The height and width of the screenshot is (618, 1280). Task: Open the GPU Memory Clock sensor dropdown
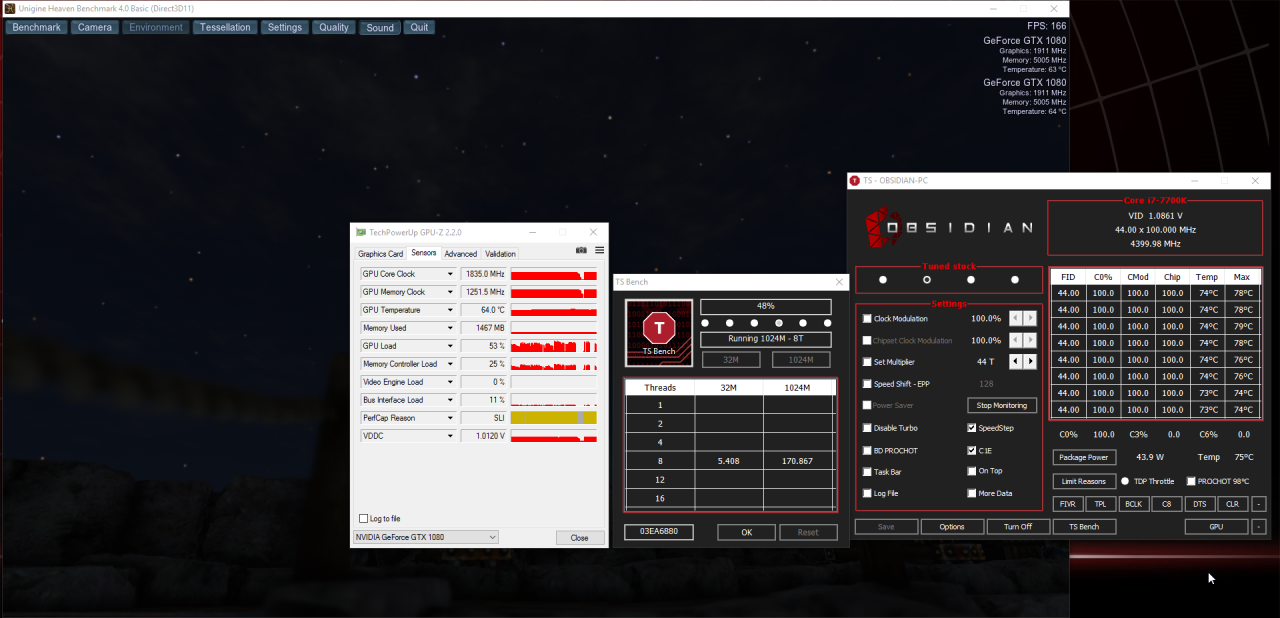(450, 292)
